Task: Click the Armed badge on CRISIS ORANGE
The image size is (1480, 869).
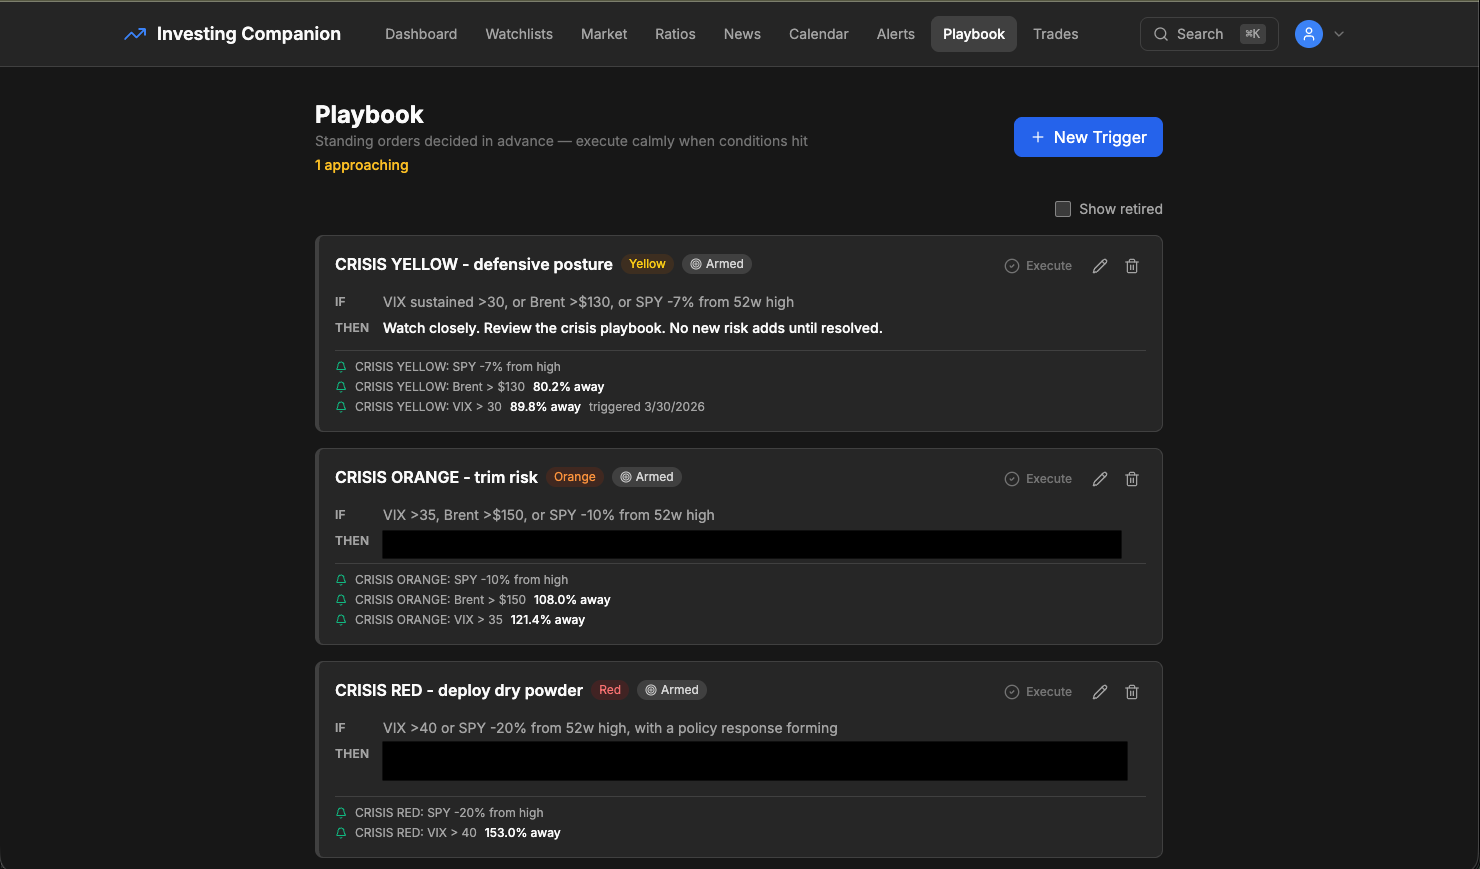Action: [x=647, y=477]
